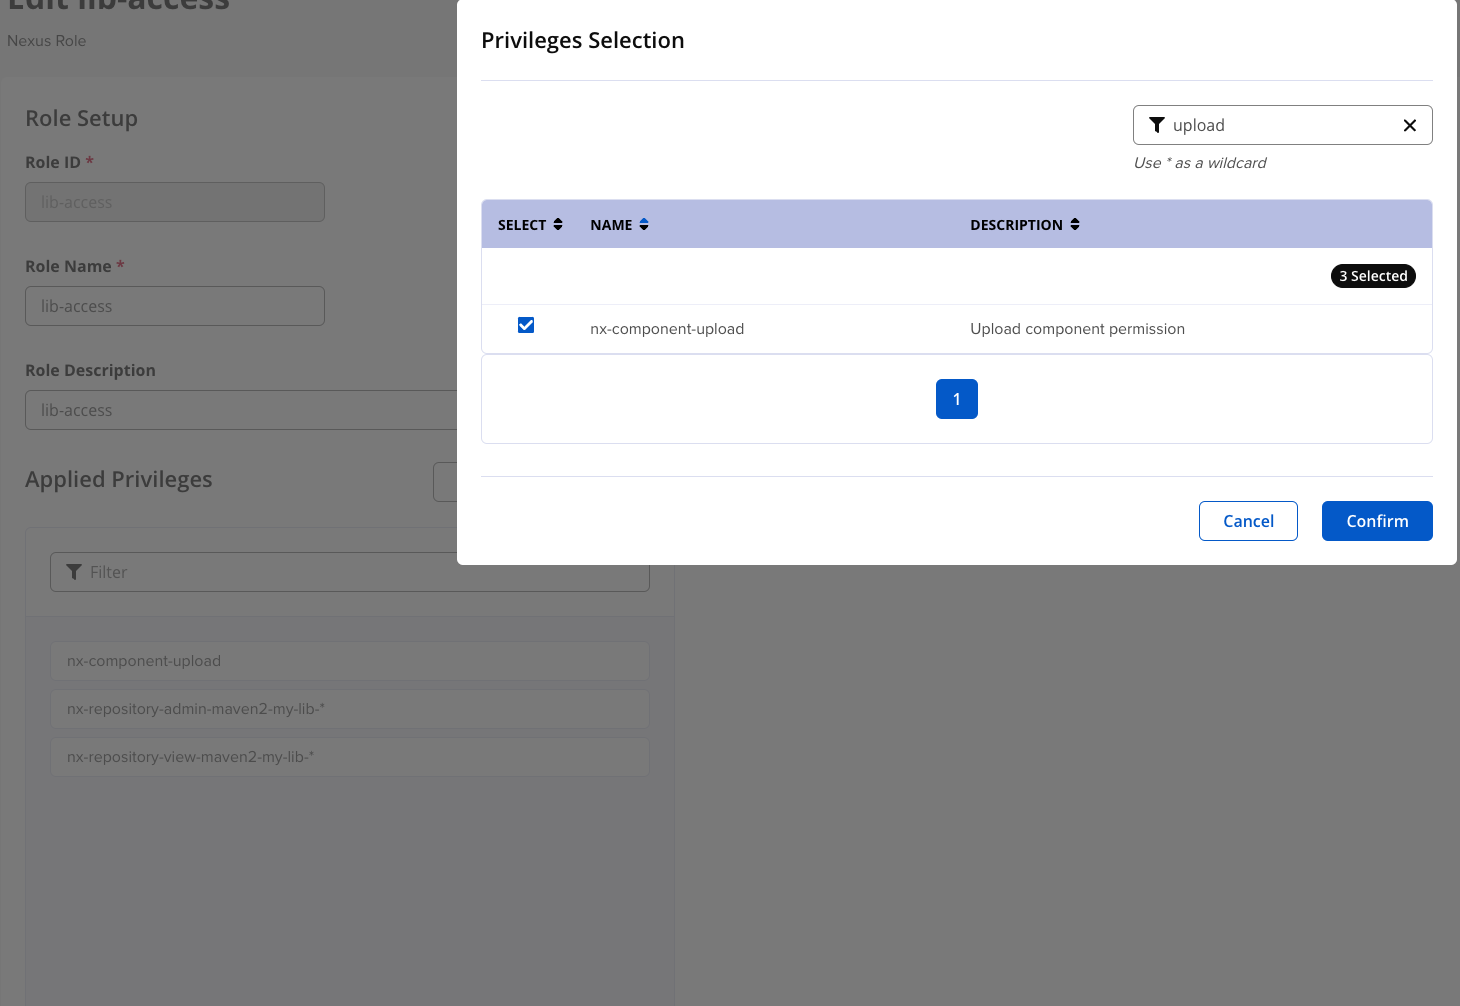This screenshot has height=1006, width=1460.
Task: Click the Role Setup heading
Action: click(81, 118)
